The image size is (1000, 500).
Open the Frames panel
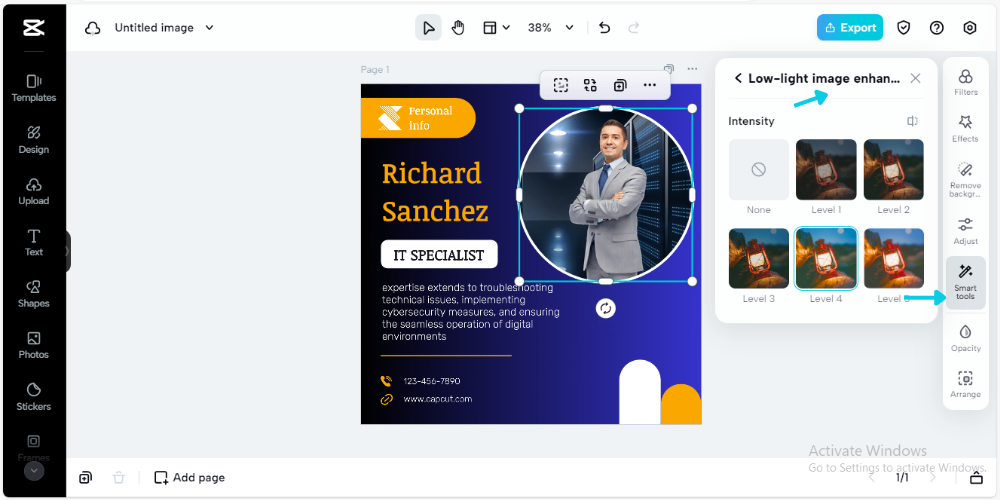(x=33, y=448)
